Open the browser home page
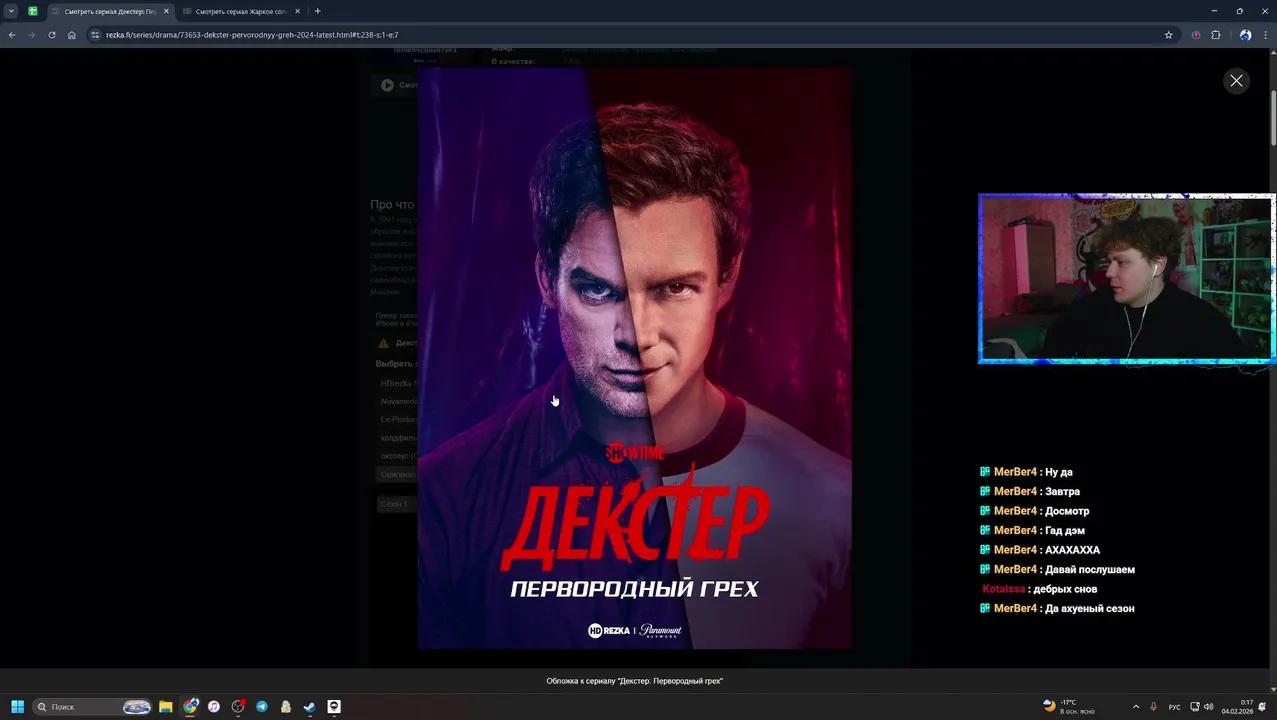 pyautogui.click(x=72, y=35)
